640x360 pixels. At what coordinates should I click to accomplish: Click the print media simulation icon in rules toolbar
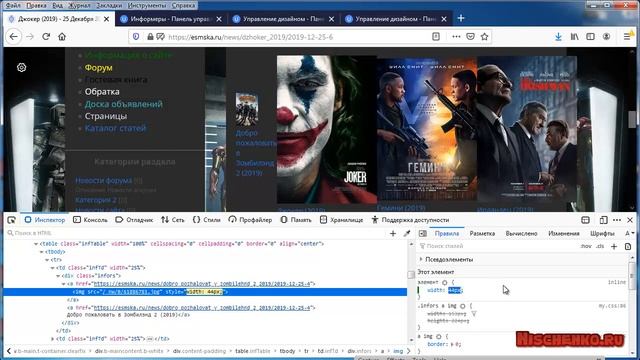[x=628, y=246]
